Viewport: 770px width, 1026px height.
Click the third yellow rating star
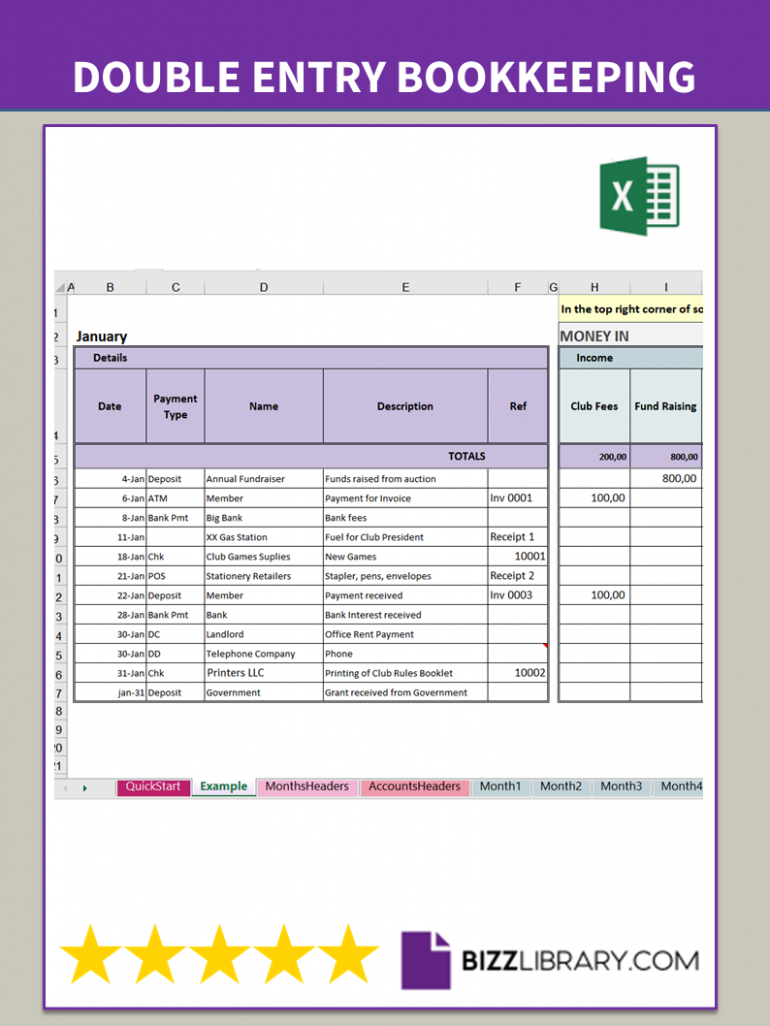218,954
